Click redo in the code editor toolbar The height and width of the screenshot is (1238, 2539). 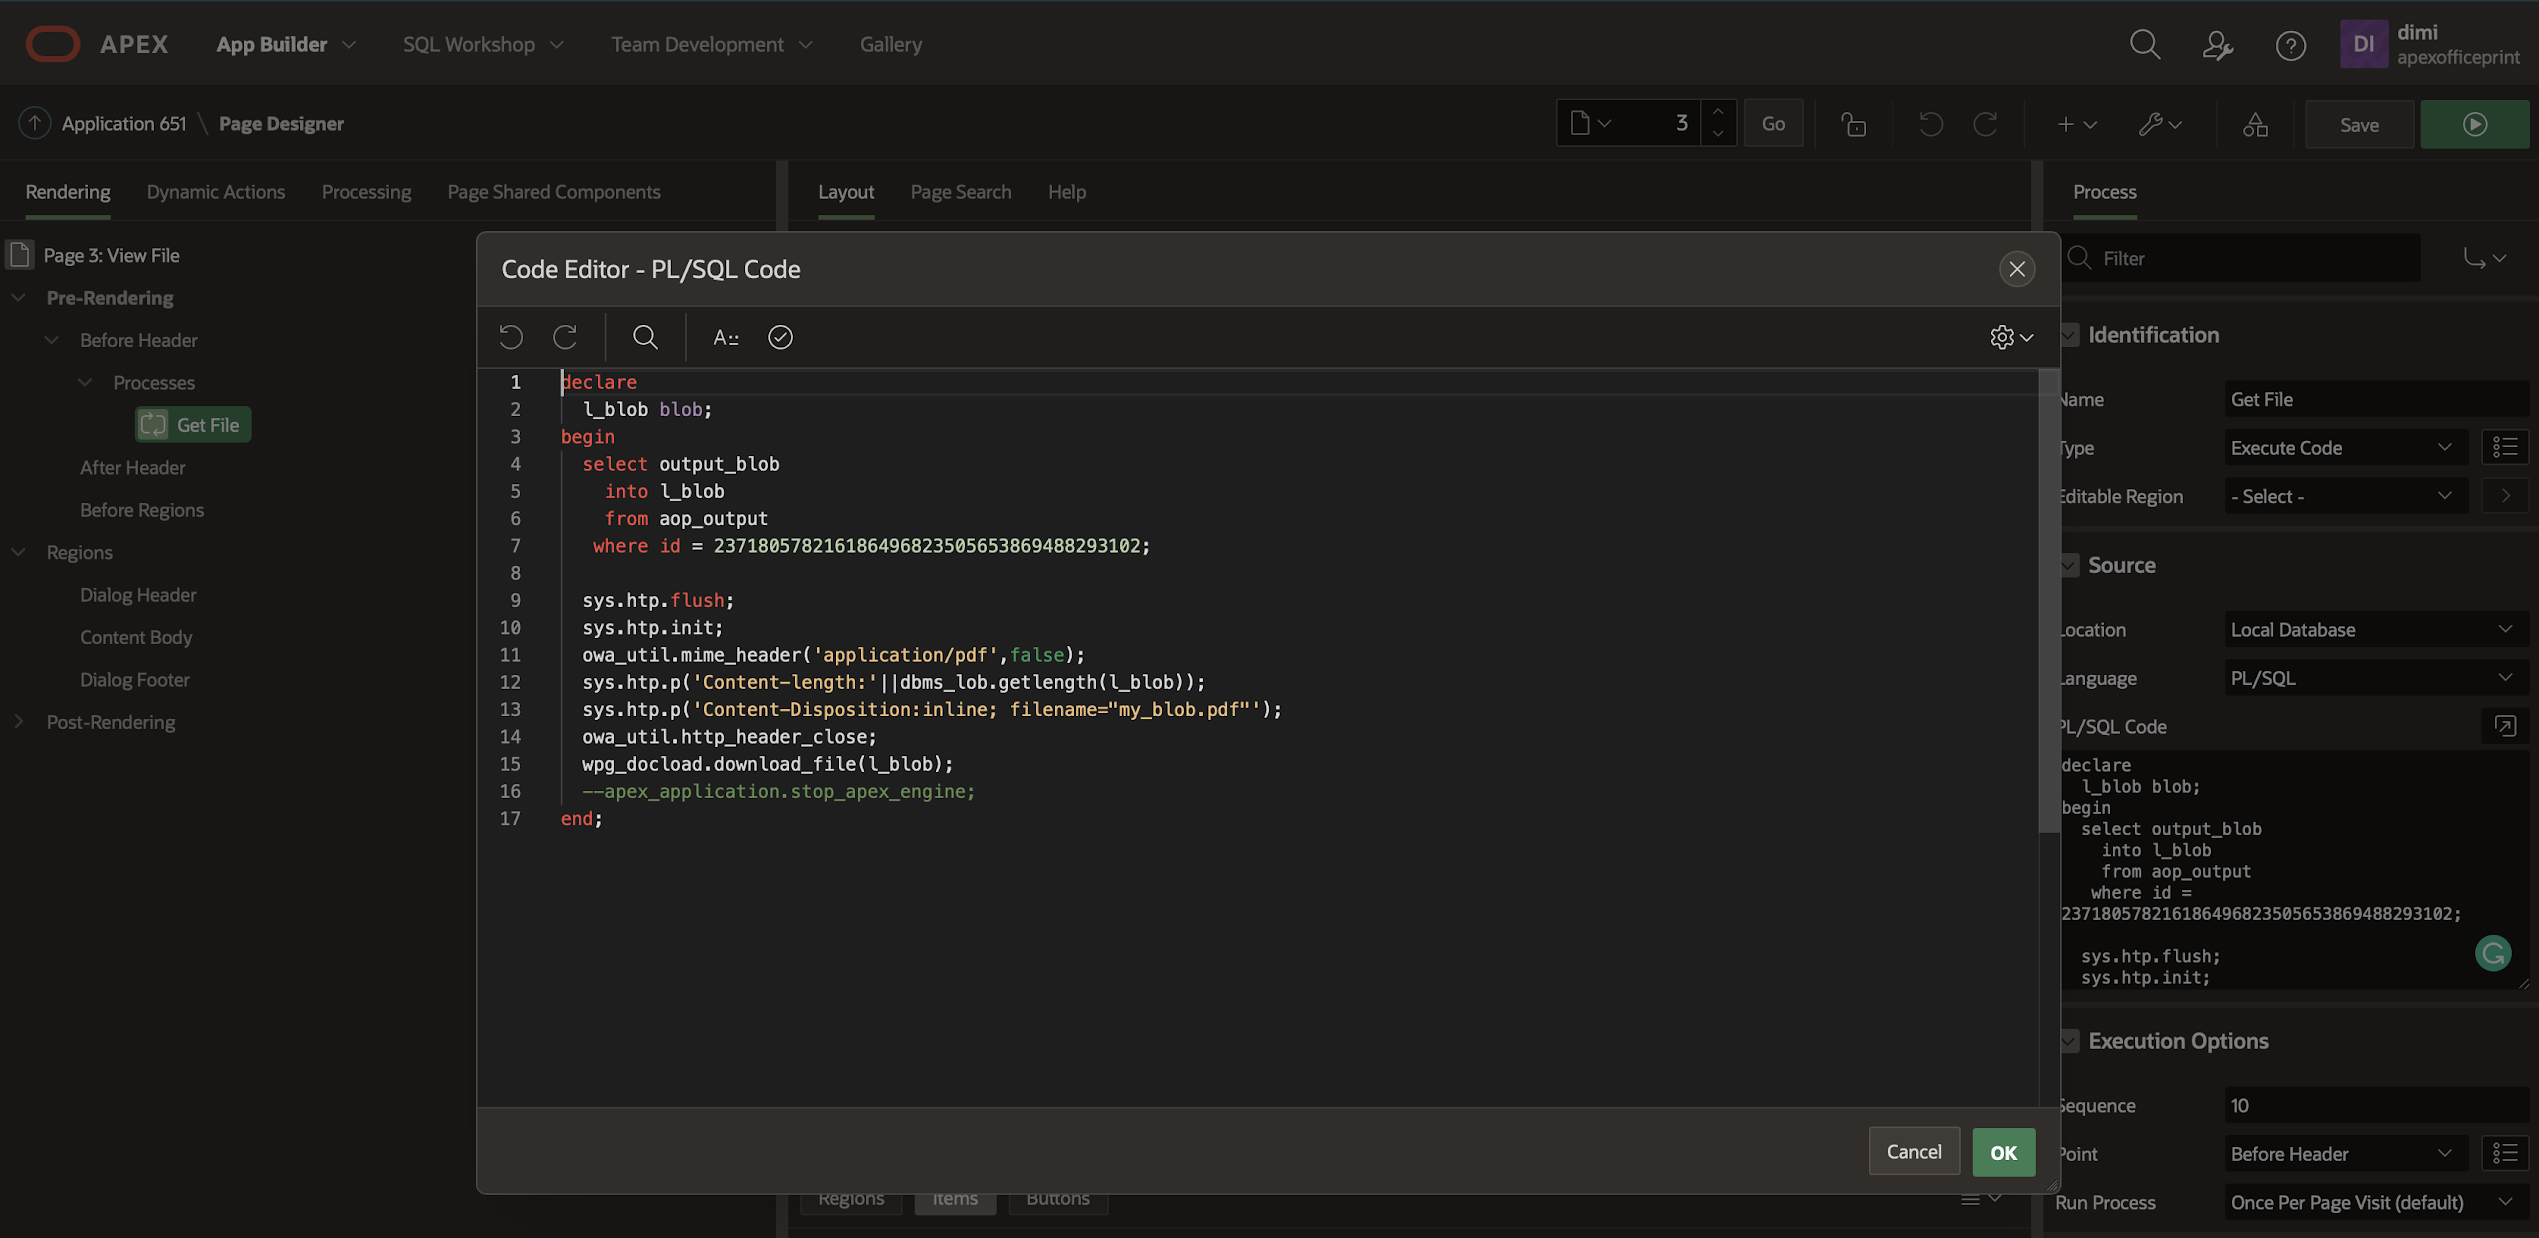[x=565, y=337]
